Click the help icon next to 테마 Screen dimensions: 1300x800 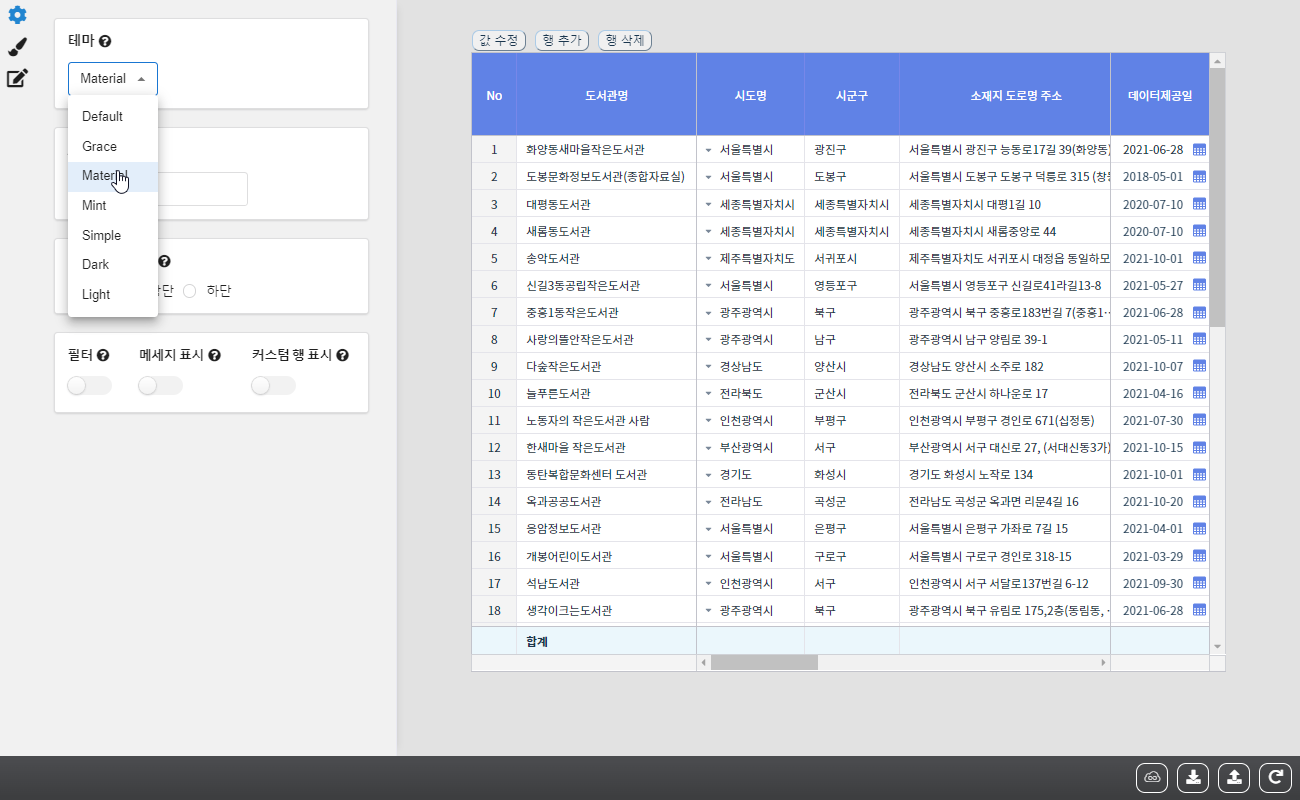click(x=105, y=41)
